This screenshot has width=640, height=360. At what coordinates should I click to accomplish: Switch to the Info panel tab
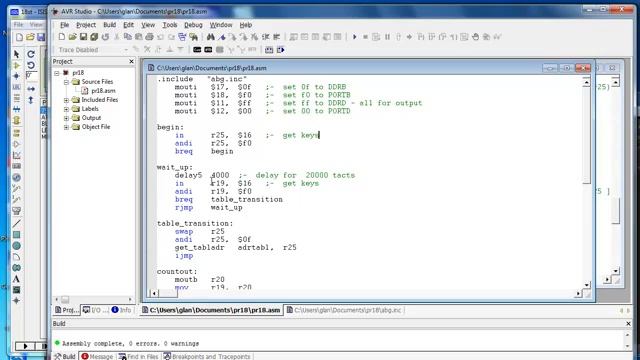tap(122, 310)
